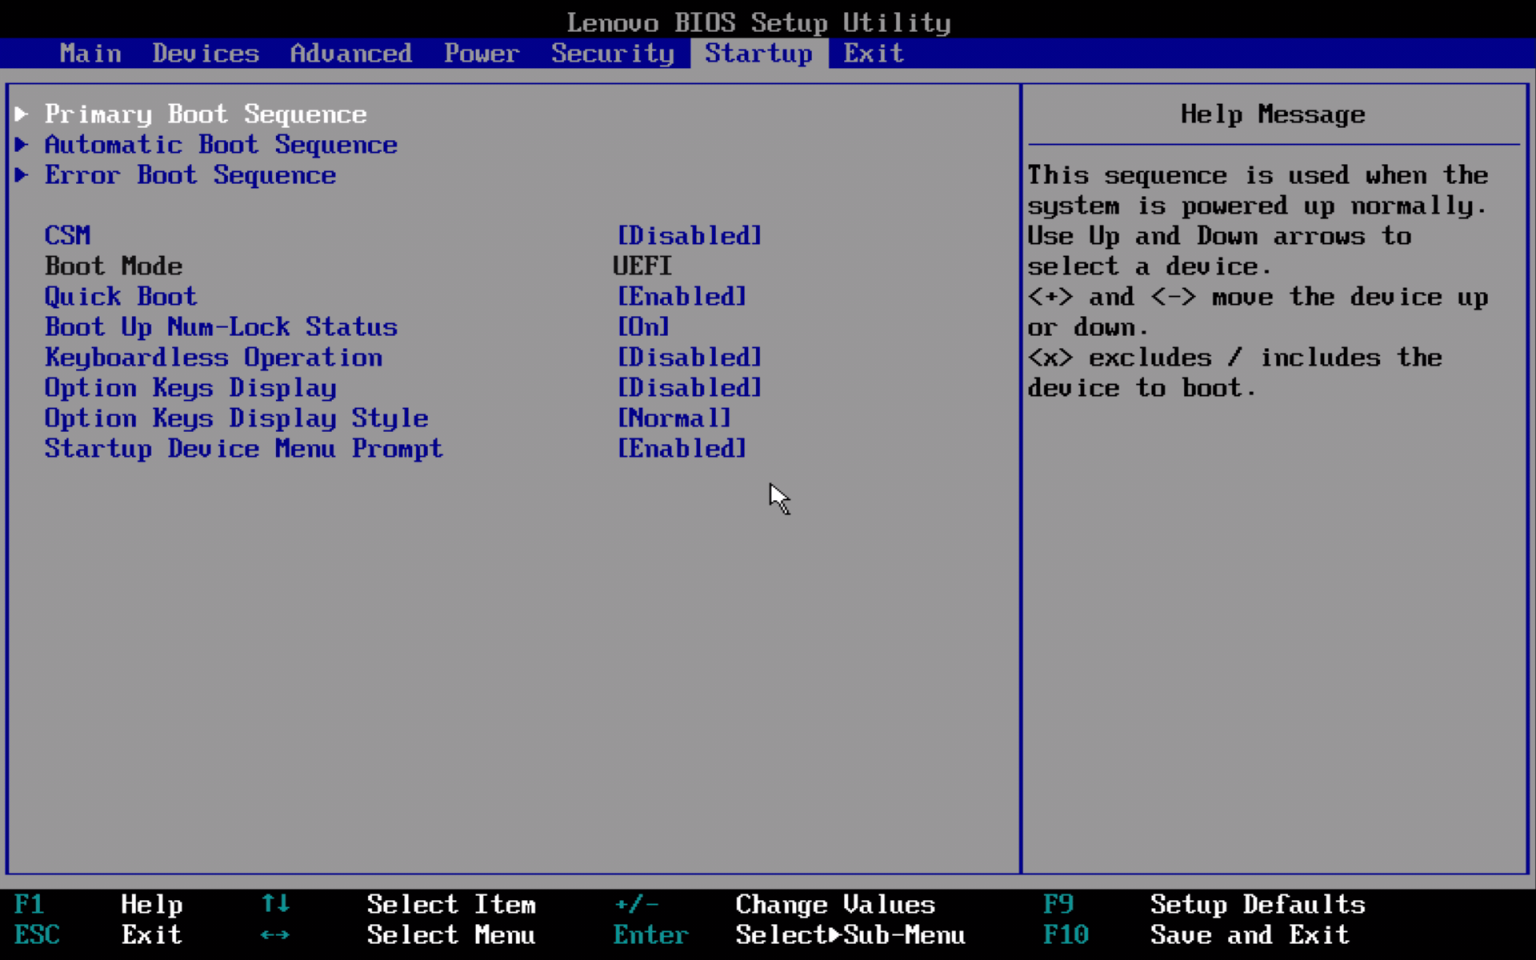1536x960 pixels.
Task: Switch to the Security tab
Action: (612, 53)
